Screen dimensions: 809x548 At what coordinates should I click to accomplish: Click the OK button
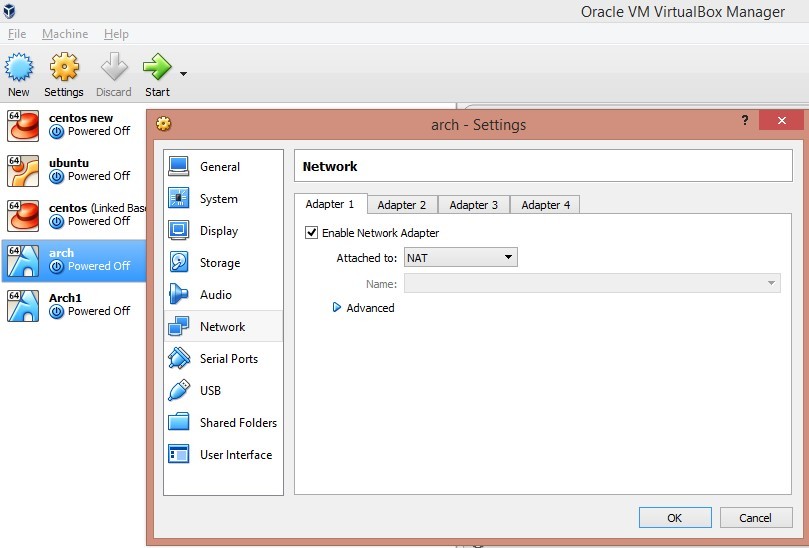[675, 518]
